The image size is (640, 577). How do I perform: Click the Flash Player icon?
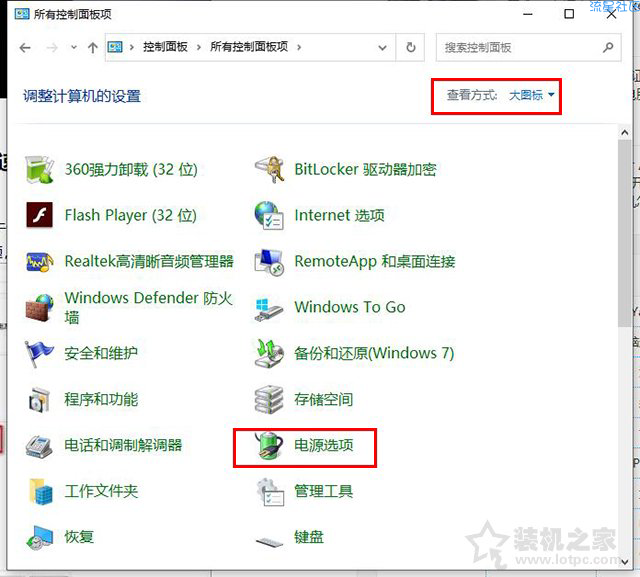(39, 215)
